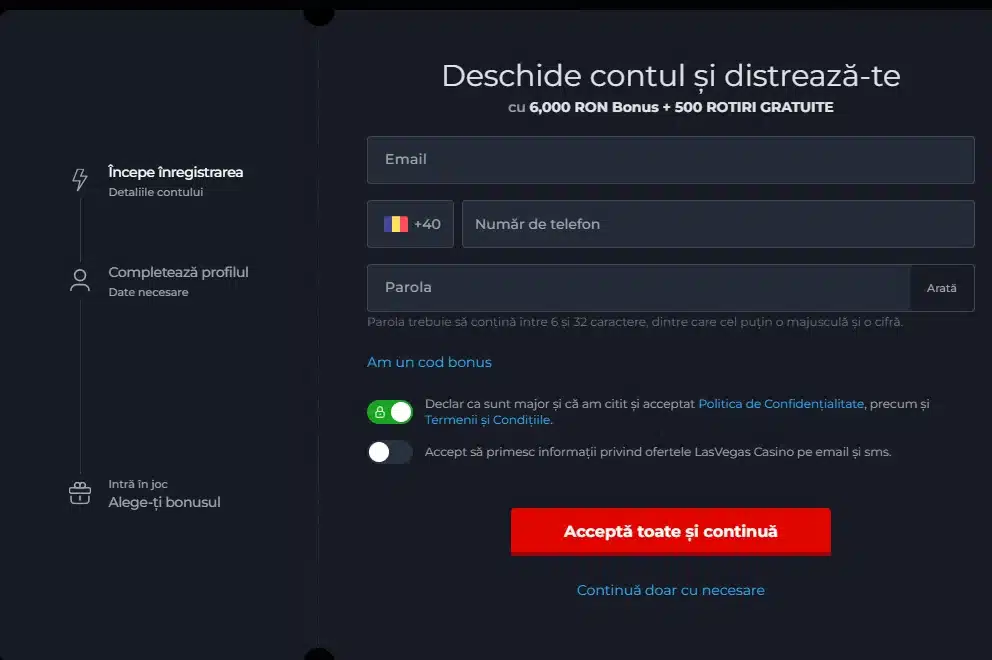Open the Politica de Confidențialitate link

pyautogui.click(x=780, y=404)
